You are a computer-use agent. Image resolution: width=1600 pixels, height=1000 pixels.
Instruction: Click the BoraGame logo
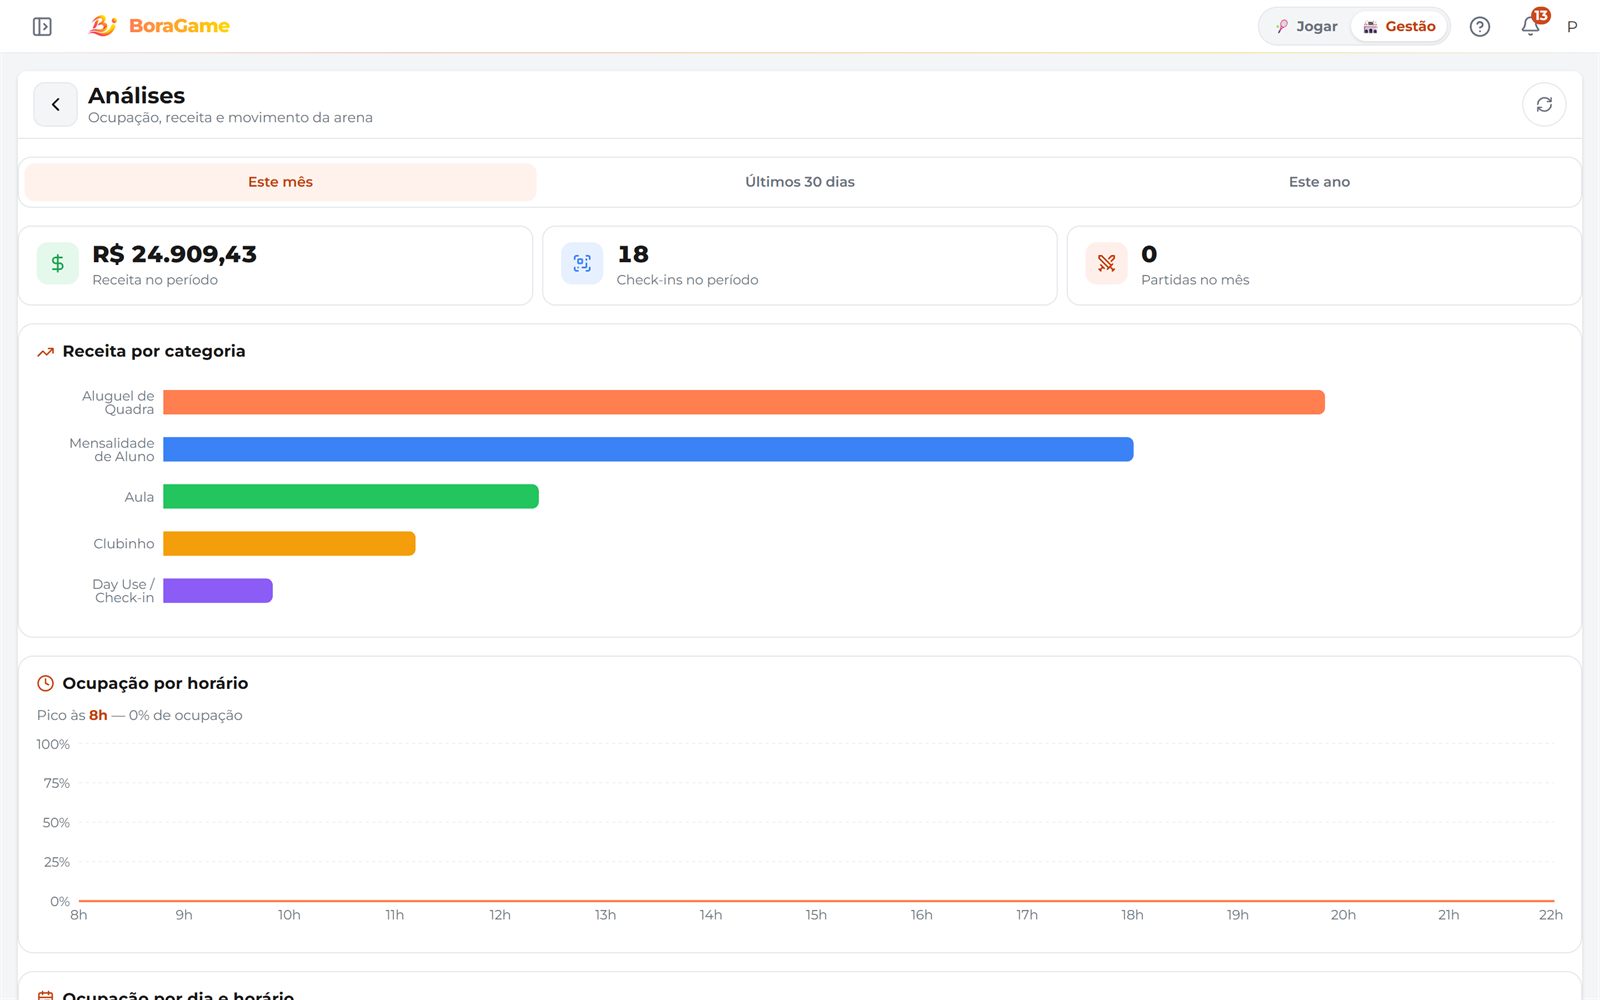(x=159, y=26)
